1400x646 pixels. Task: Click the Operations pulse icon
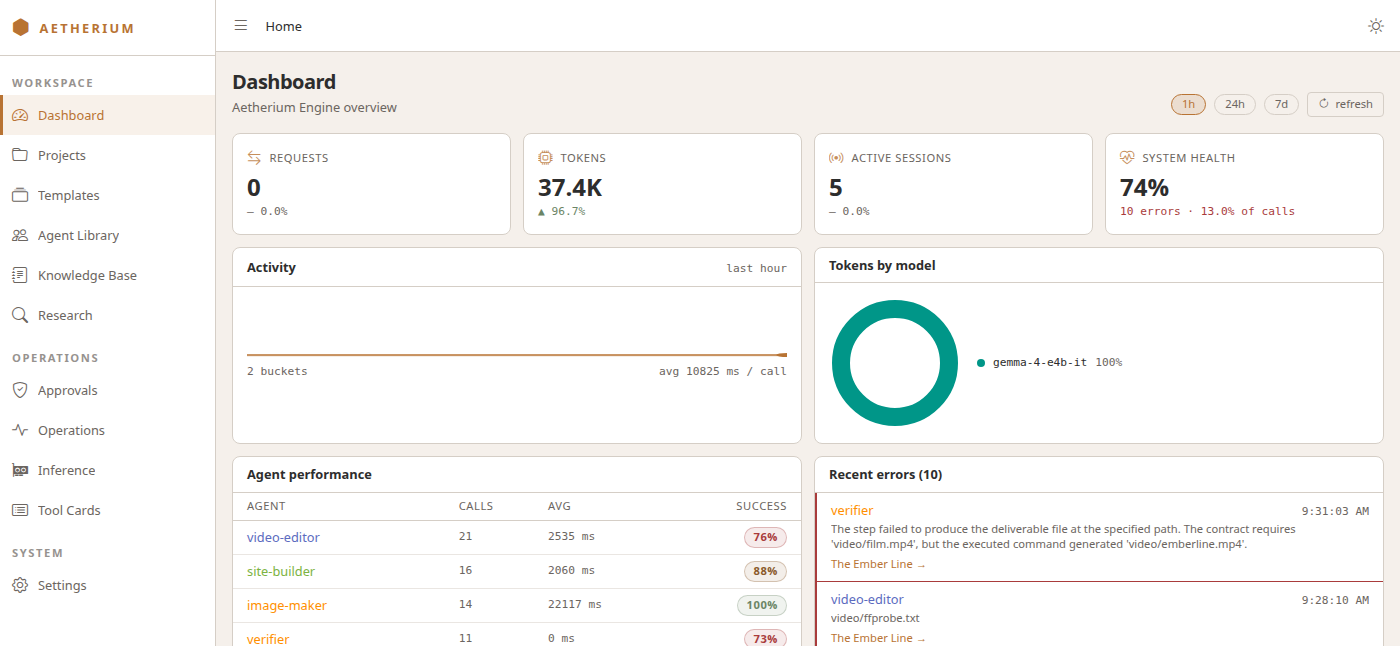click(20, 430)
